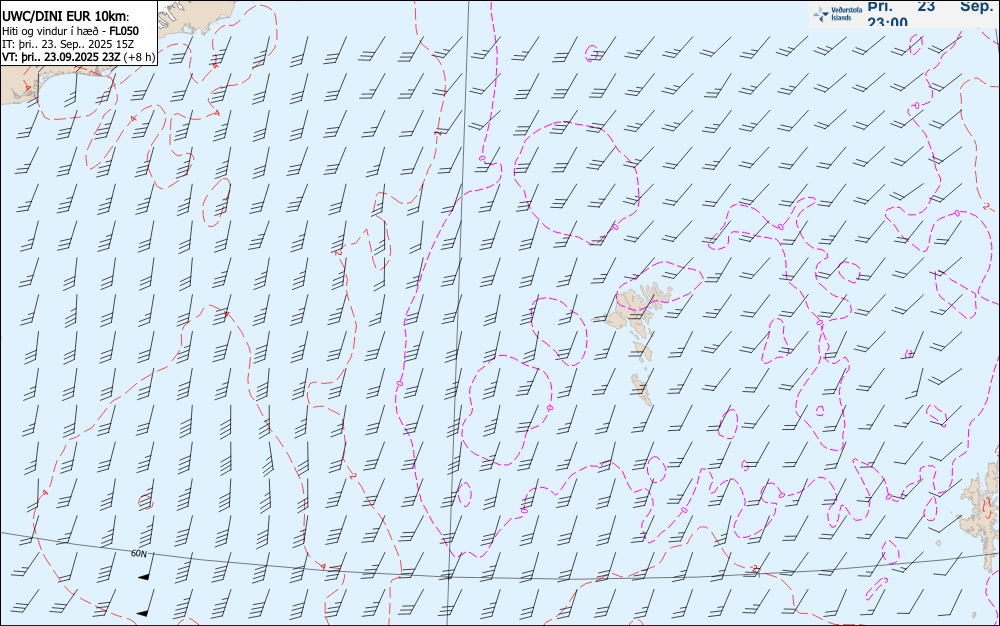
Task: Click the "UWC/DINI EUR 10km:" title text
Action: [x=66, y=17]
